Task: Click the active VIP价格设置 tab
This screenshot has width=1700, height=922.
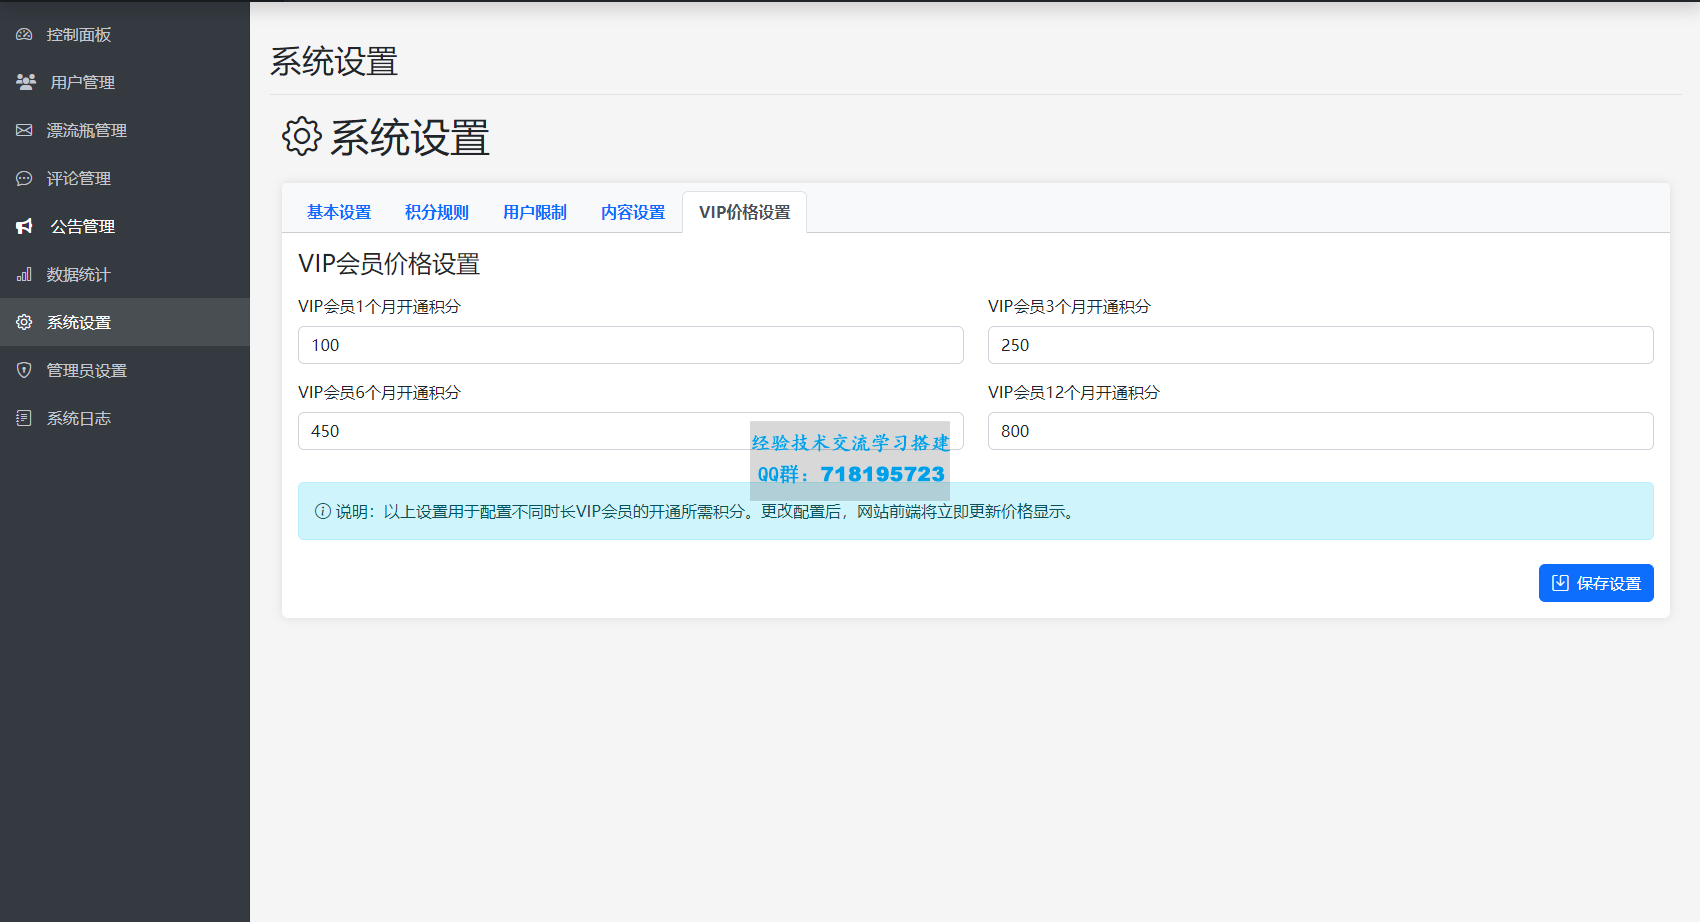Action: point(745,212)
